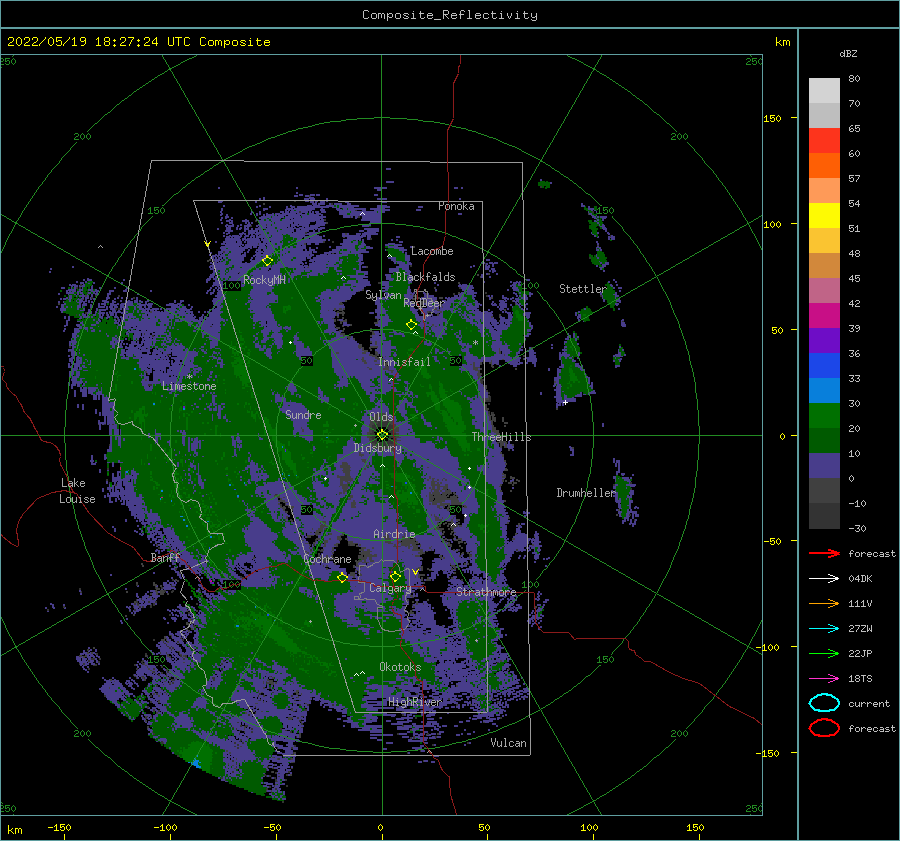Click the green 22JP arrow icon
900x841 pixels.
(824, 653)
